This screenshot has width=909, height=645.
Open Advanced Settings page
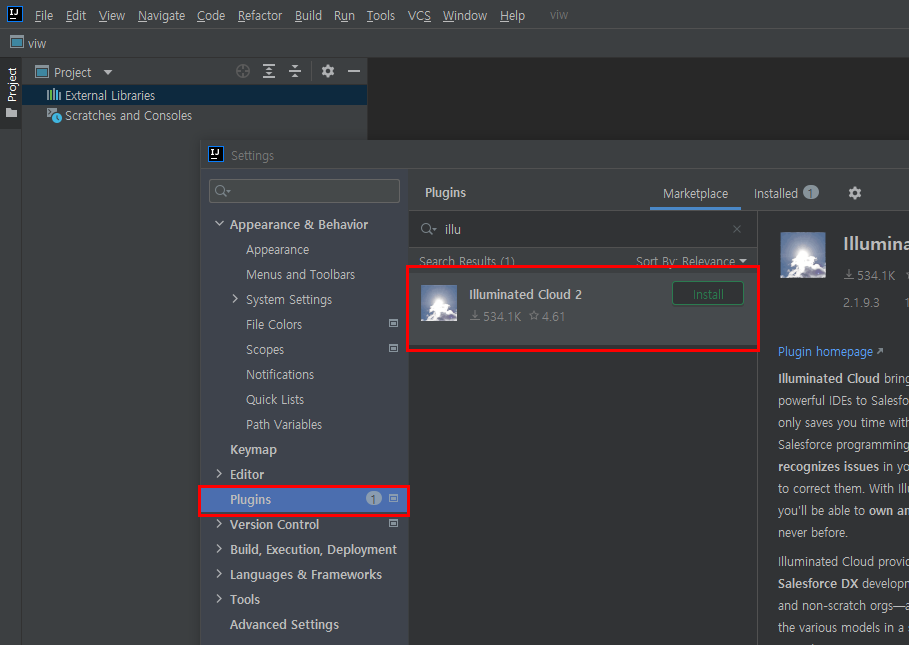[x=284, y=625]
